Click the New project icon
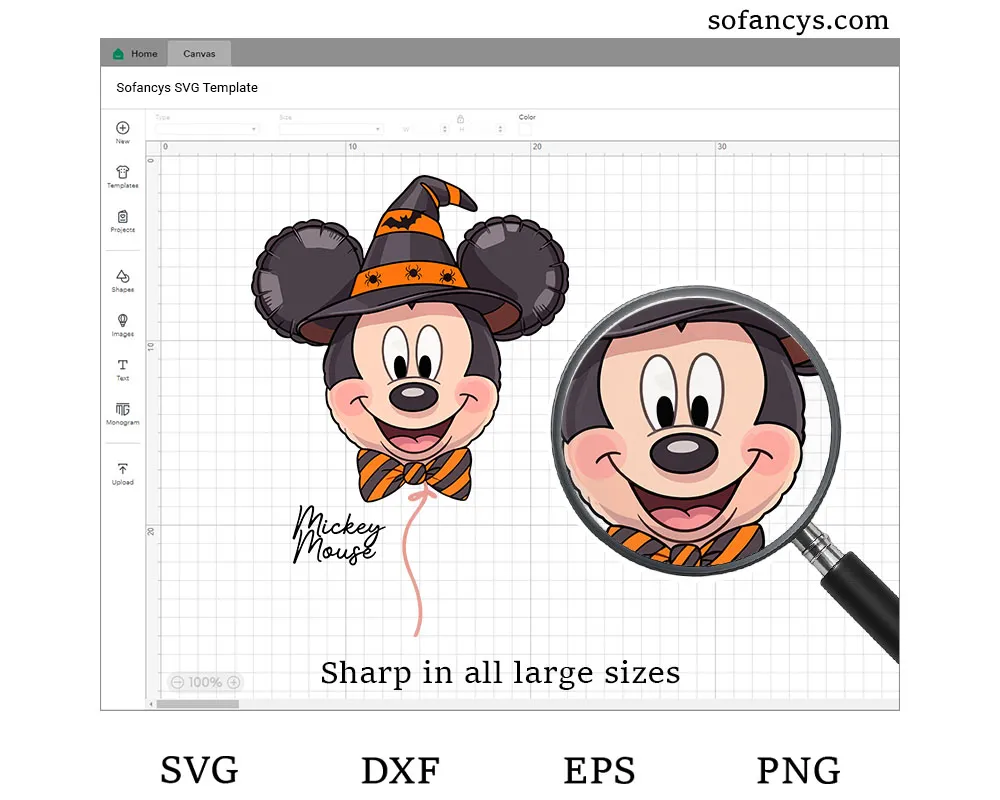This screenshot has width=1000, height=800. [x=122, y=128]
